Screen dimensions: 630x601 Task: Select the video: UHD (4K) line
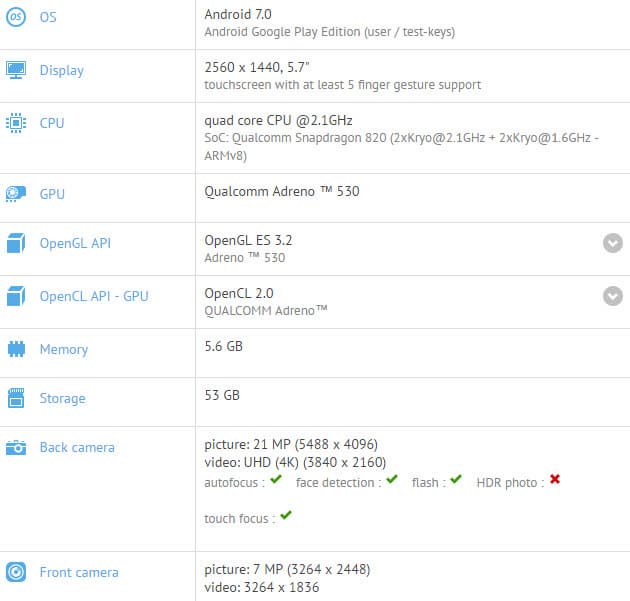tap(295, 462)
